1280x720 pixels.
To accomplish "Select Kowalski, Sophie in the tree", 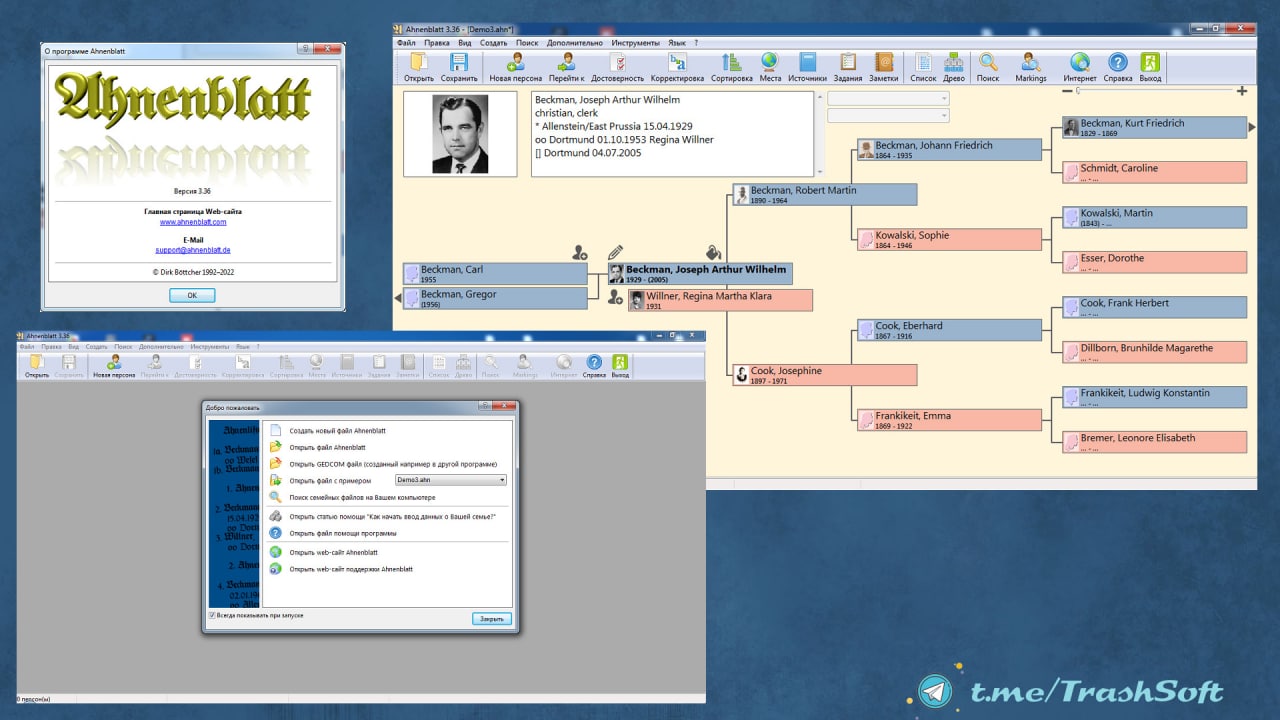I will point(949,240).
